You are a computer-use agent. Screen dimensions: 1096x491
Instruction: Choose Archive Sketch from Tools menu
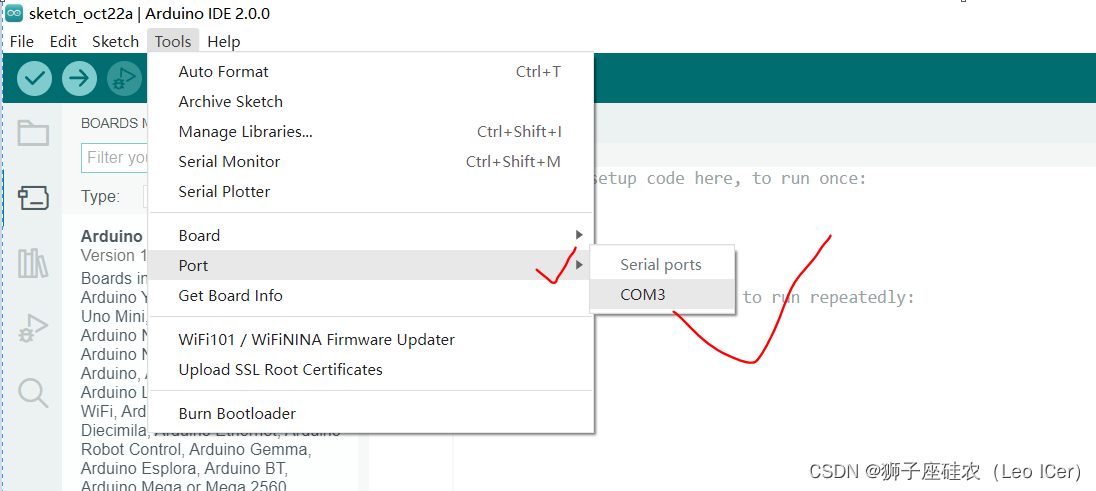point(370,101)
